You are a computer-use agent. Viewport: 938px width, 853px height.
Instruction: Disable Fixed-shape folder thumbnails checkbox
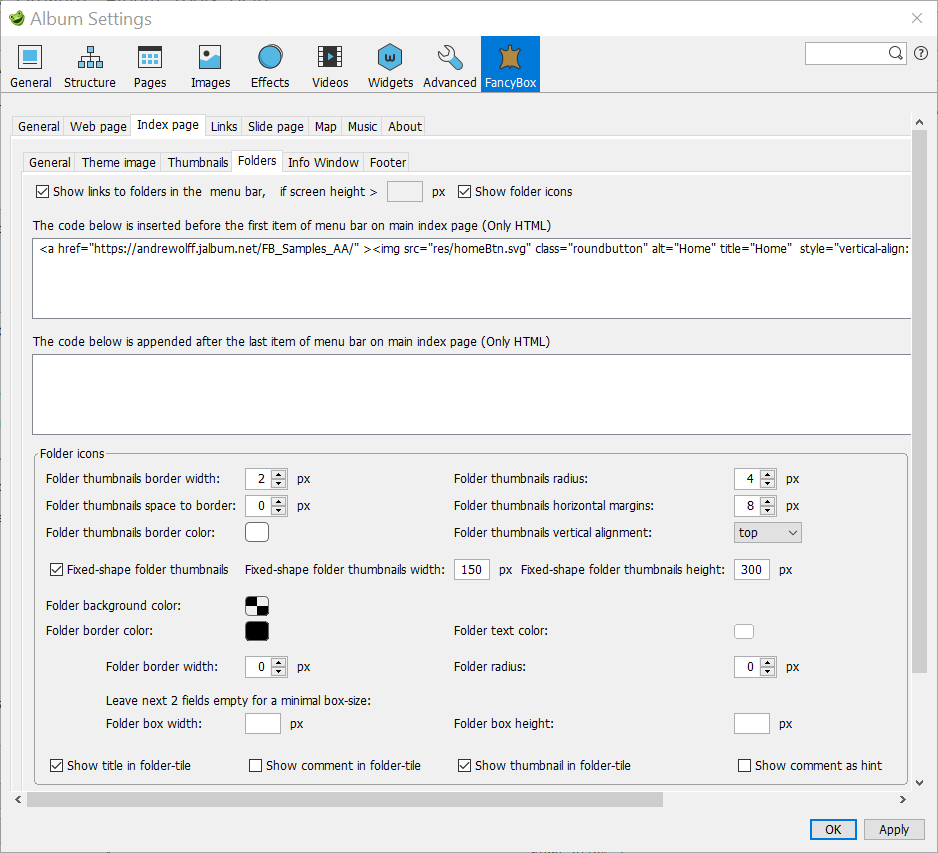point(57,570)
